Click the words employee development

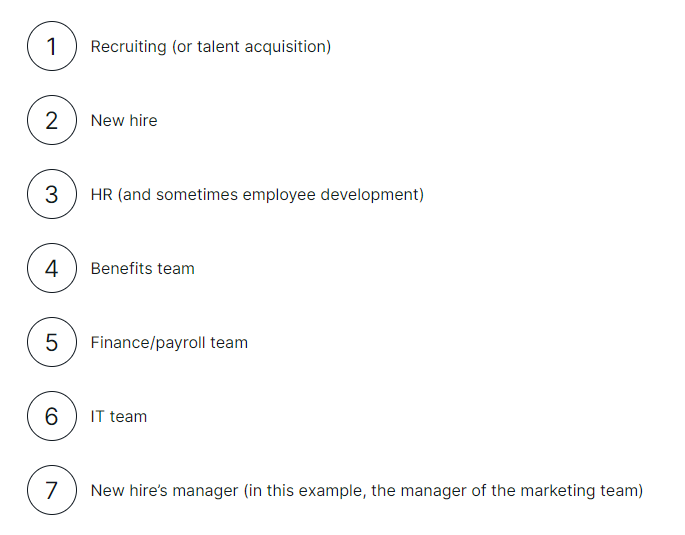331,195
